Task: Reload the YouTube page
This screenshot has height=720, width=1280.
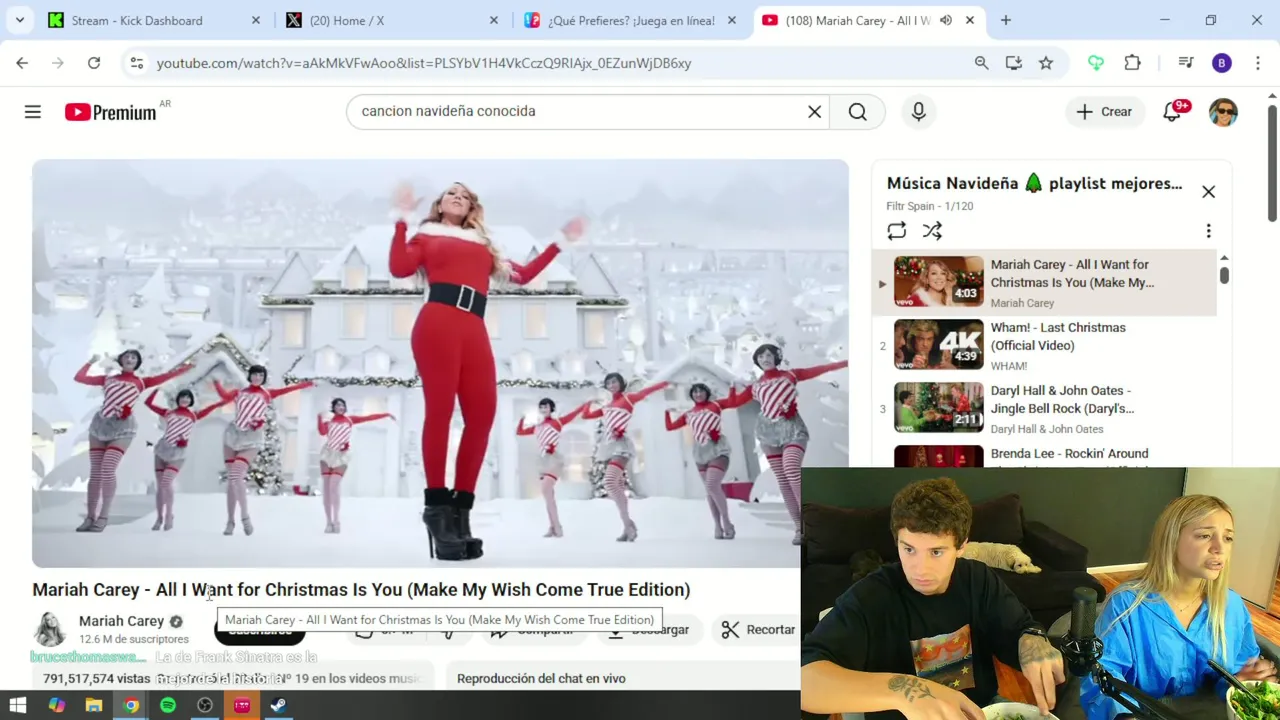Action: (94, 63)
